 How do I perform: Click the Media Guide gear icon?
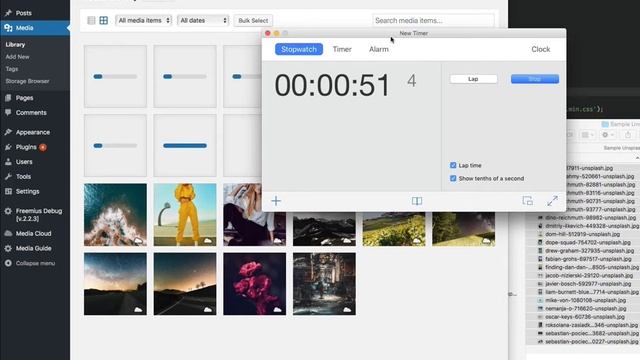[8, 248]
